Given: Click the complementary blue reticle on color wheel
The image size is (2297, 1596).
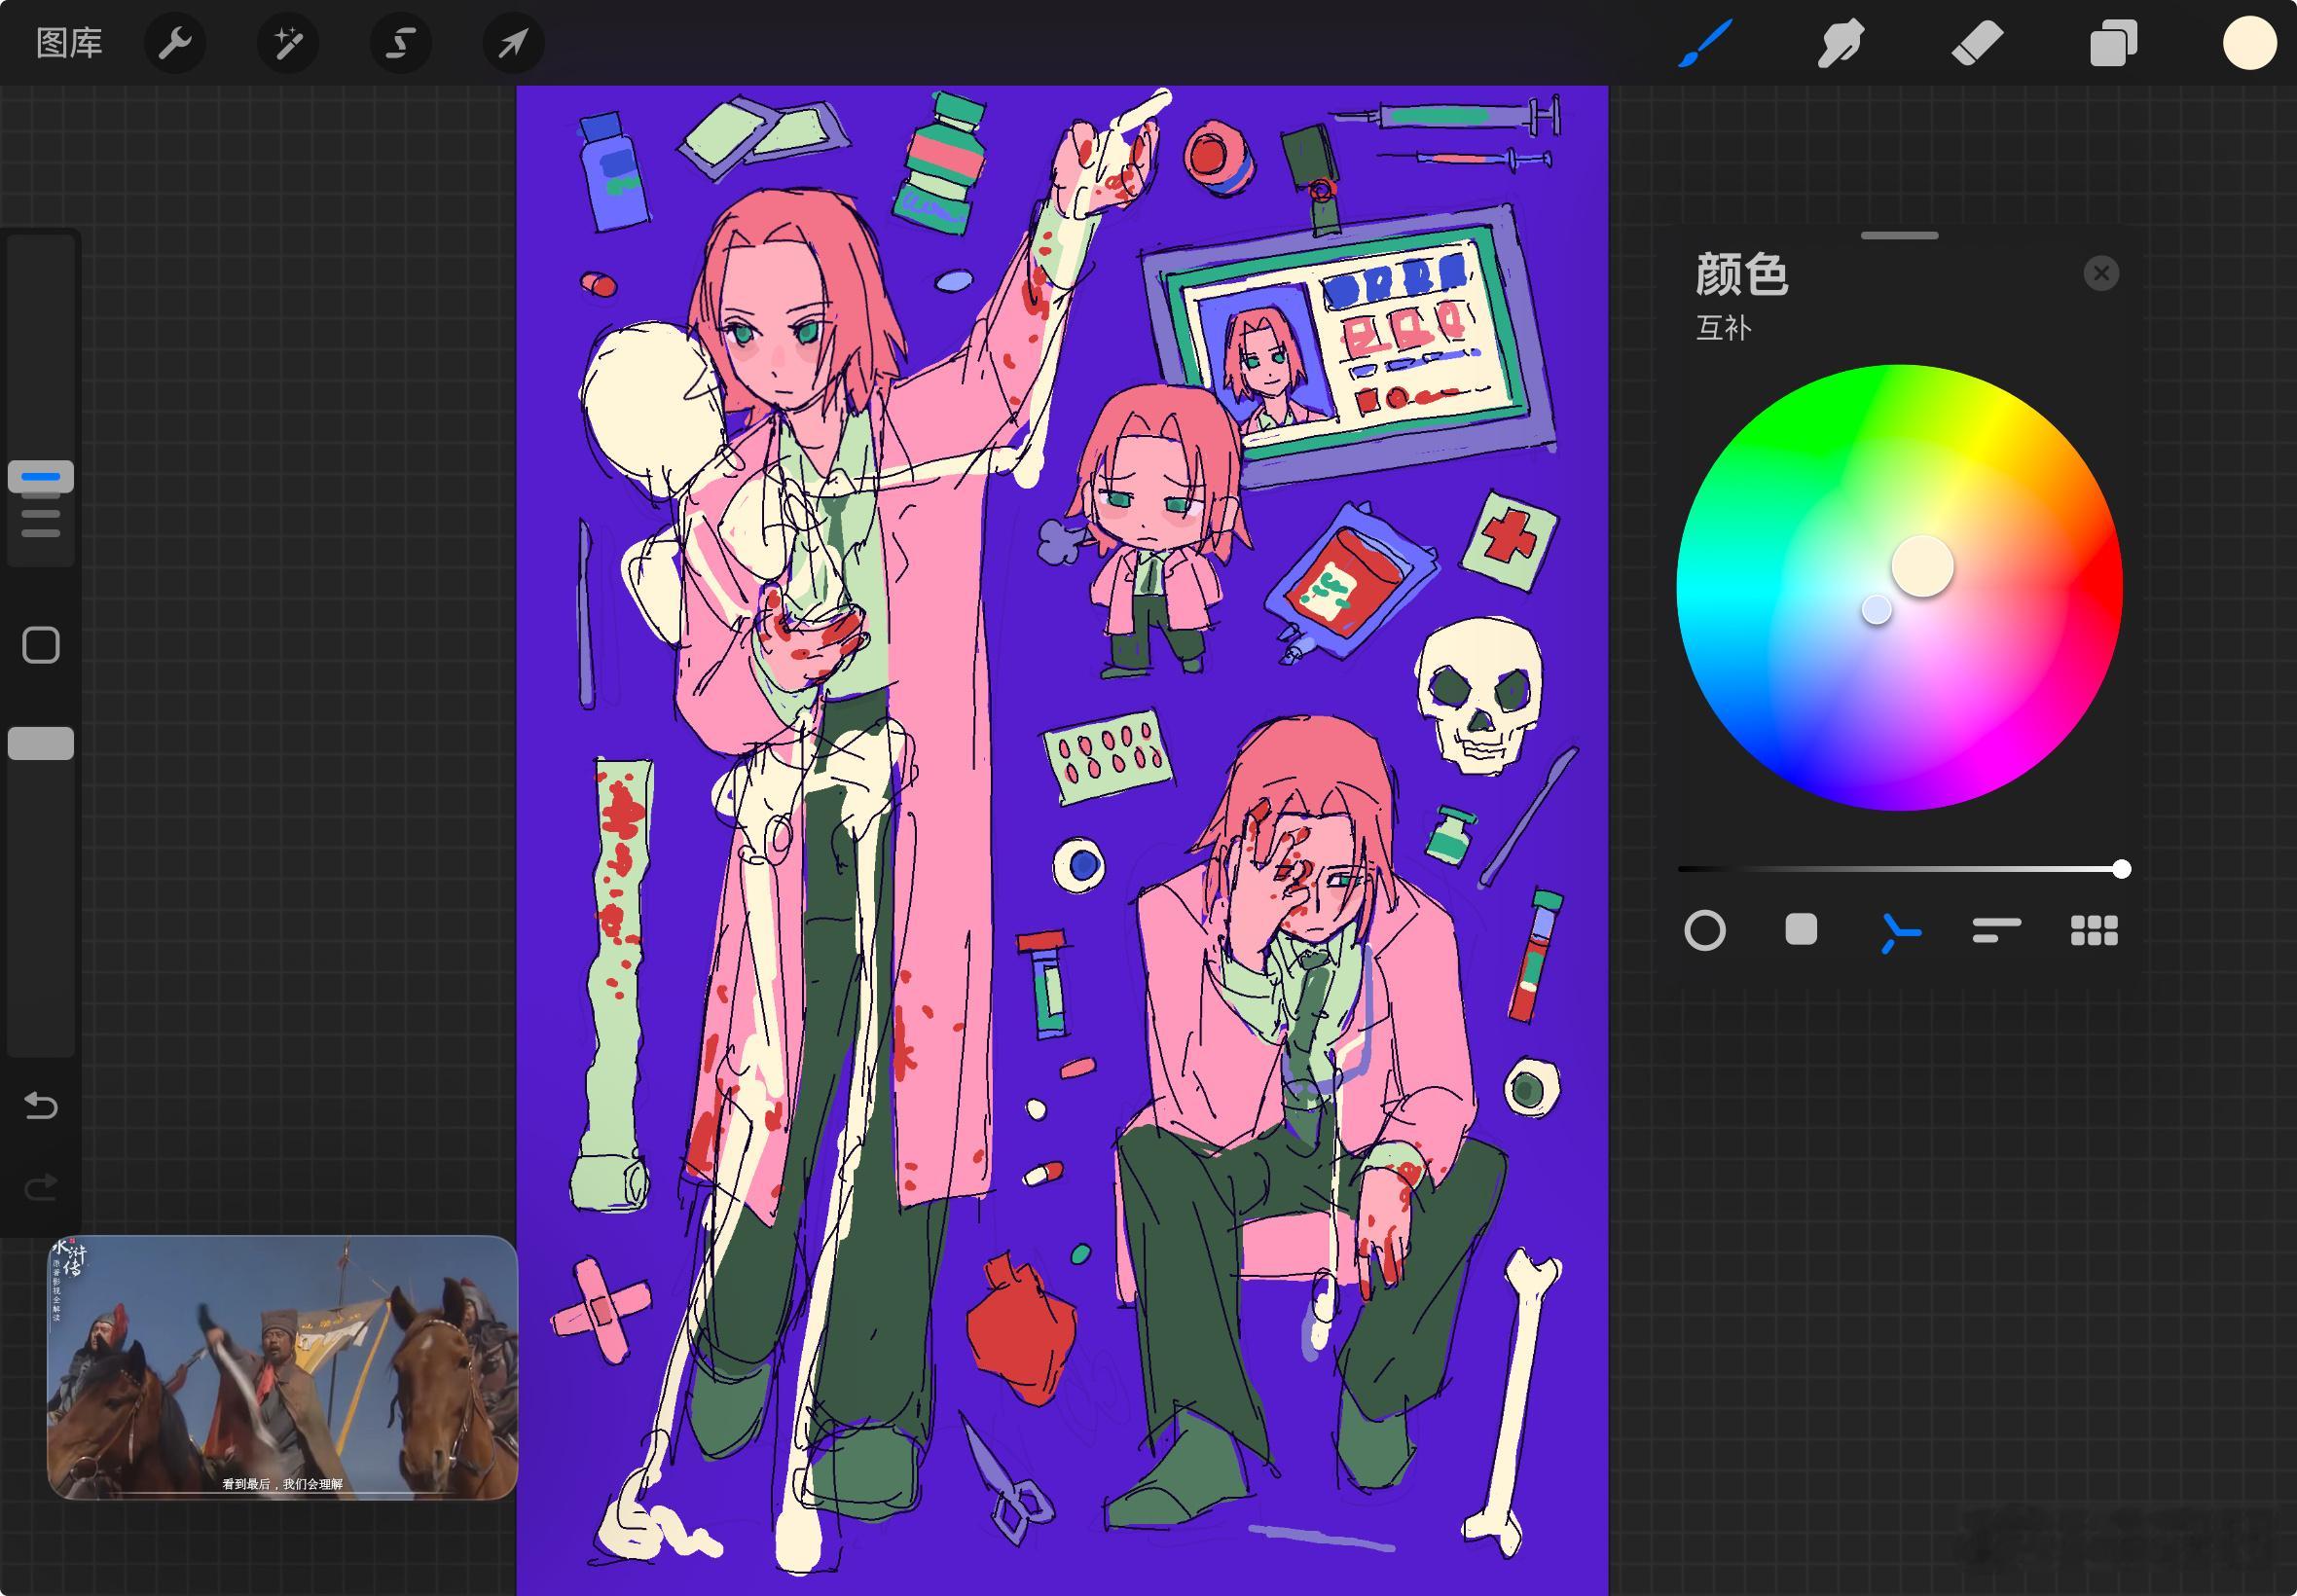Looking at the screenshot, I should click(x=1876, y=610).
